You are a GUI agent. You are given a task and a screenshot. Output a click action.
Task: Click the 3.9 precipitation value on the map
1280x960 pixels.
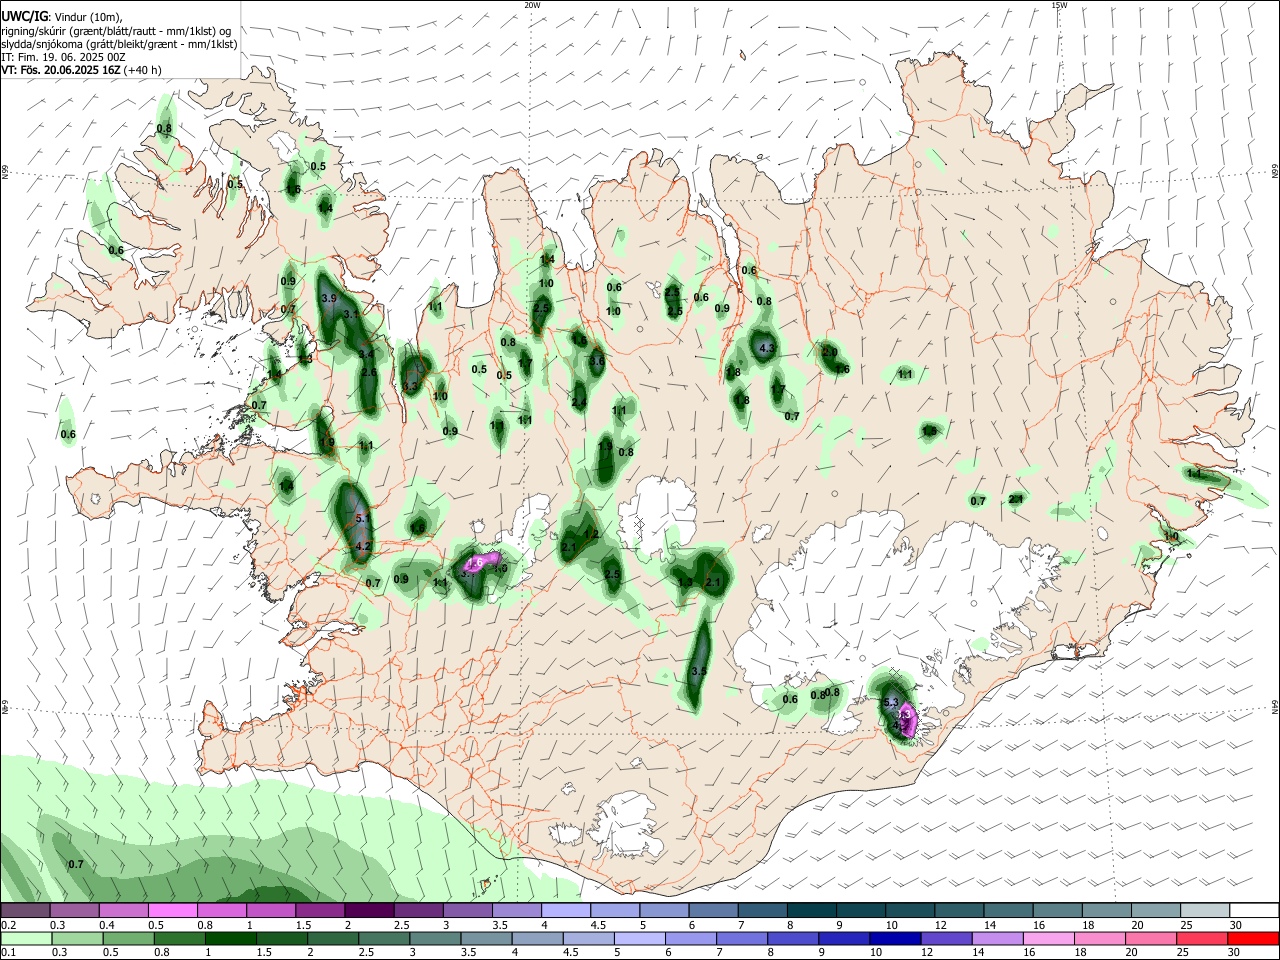click(x=329, y=299)
